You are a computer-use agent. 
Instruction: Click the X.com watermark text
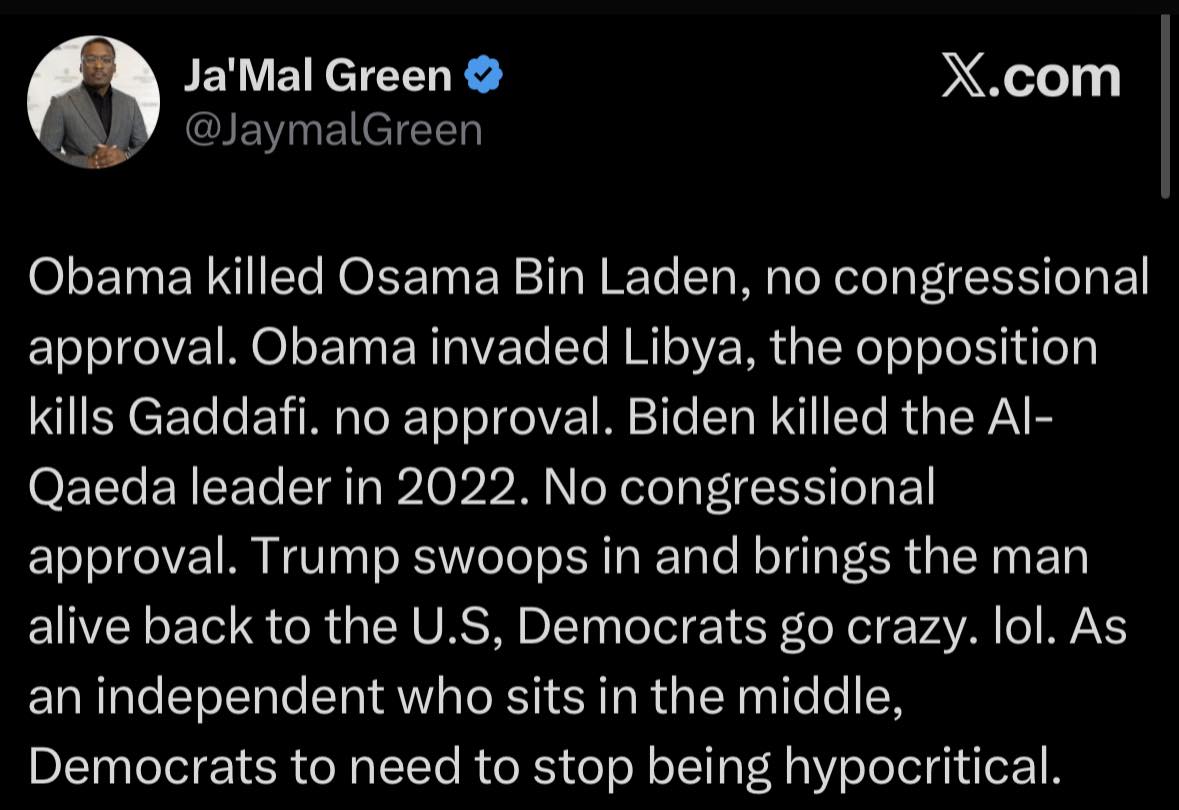click(x=1031, y=77)
